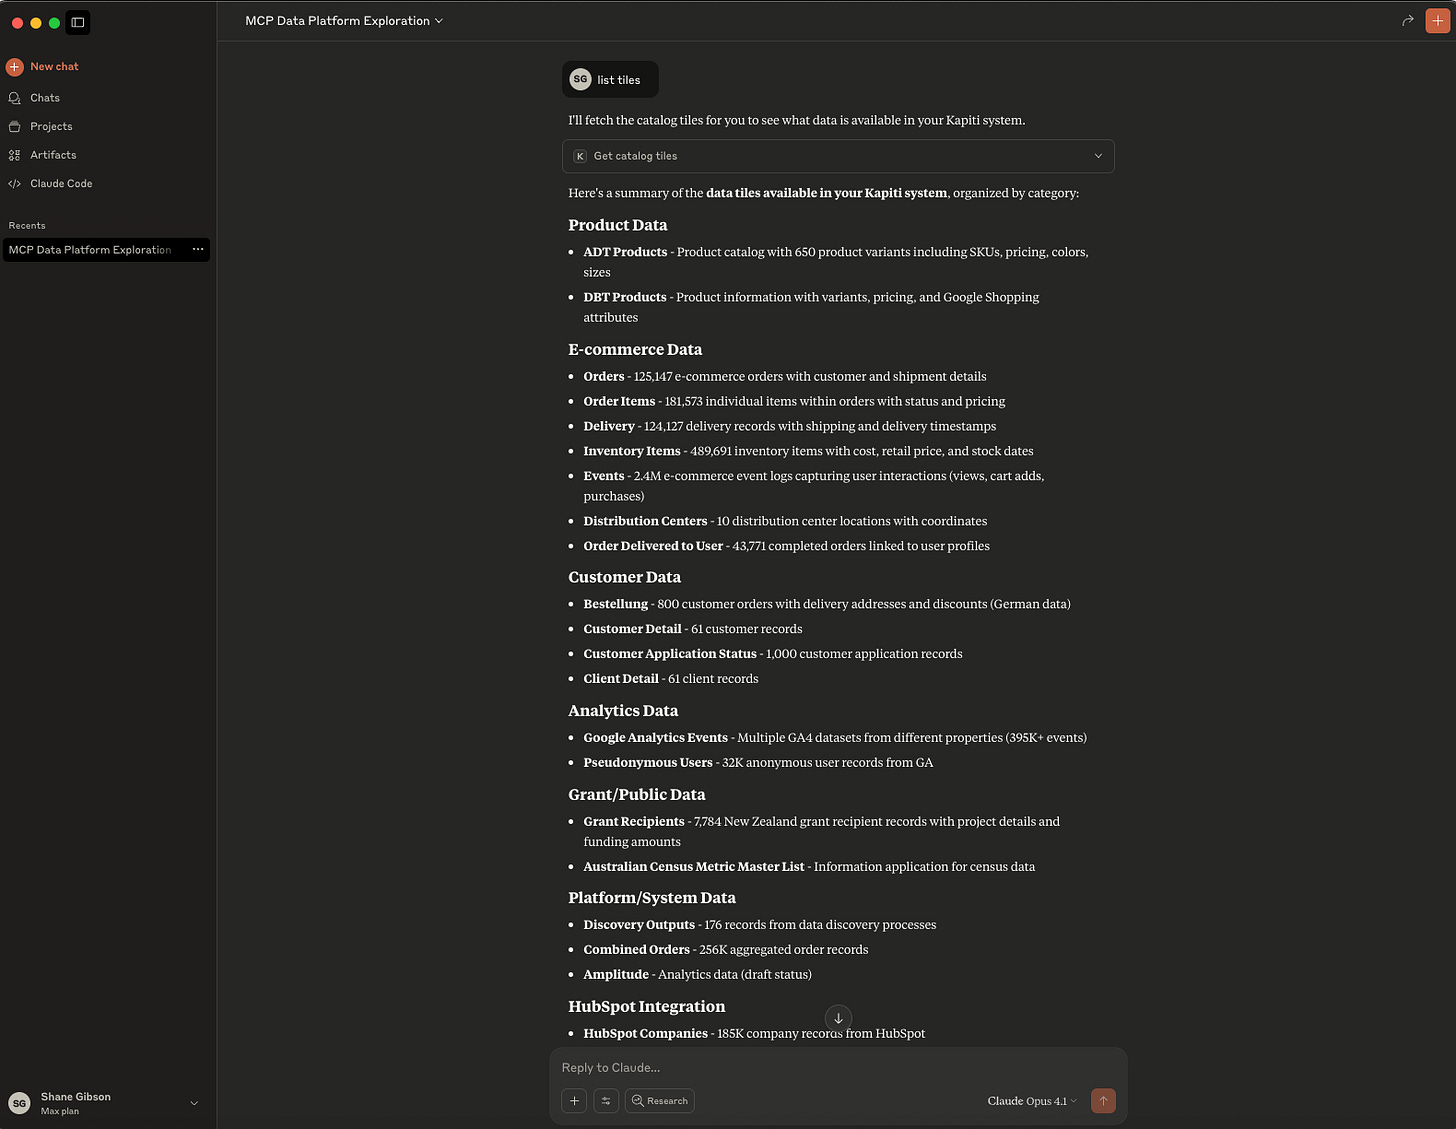Click the scroll-to-bottom arrow button

838,1018
